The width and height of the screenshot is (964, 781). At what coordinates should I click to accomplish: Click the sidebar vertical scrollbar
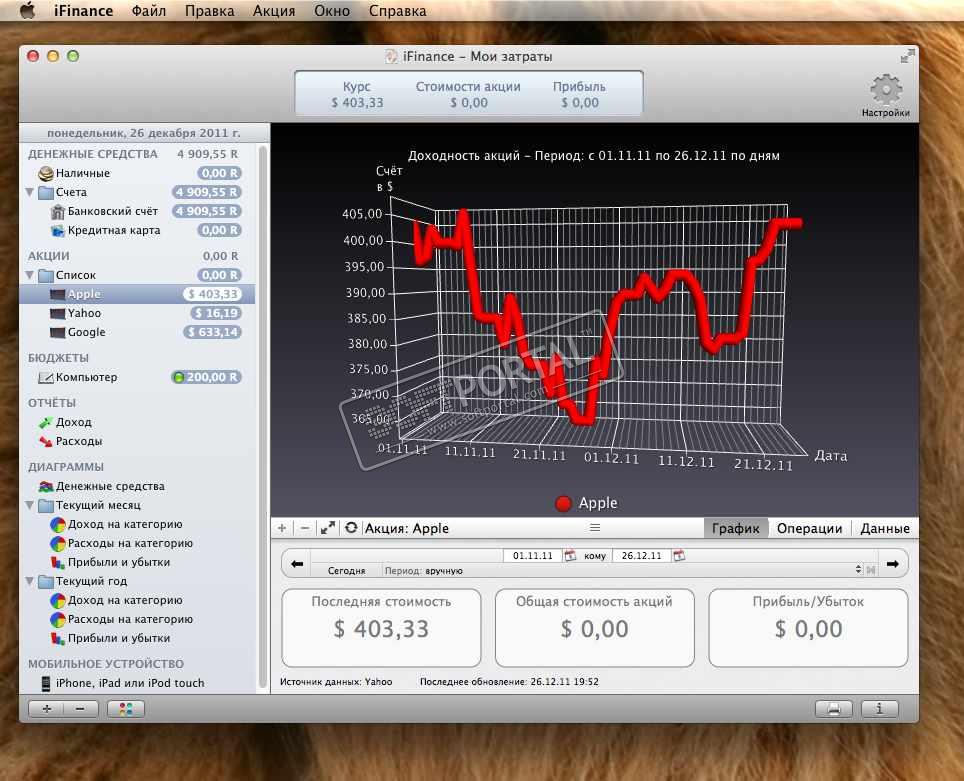(x=263, y=418)
